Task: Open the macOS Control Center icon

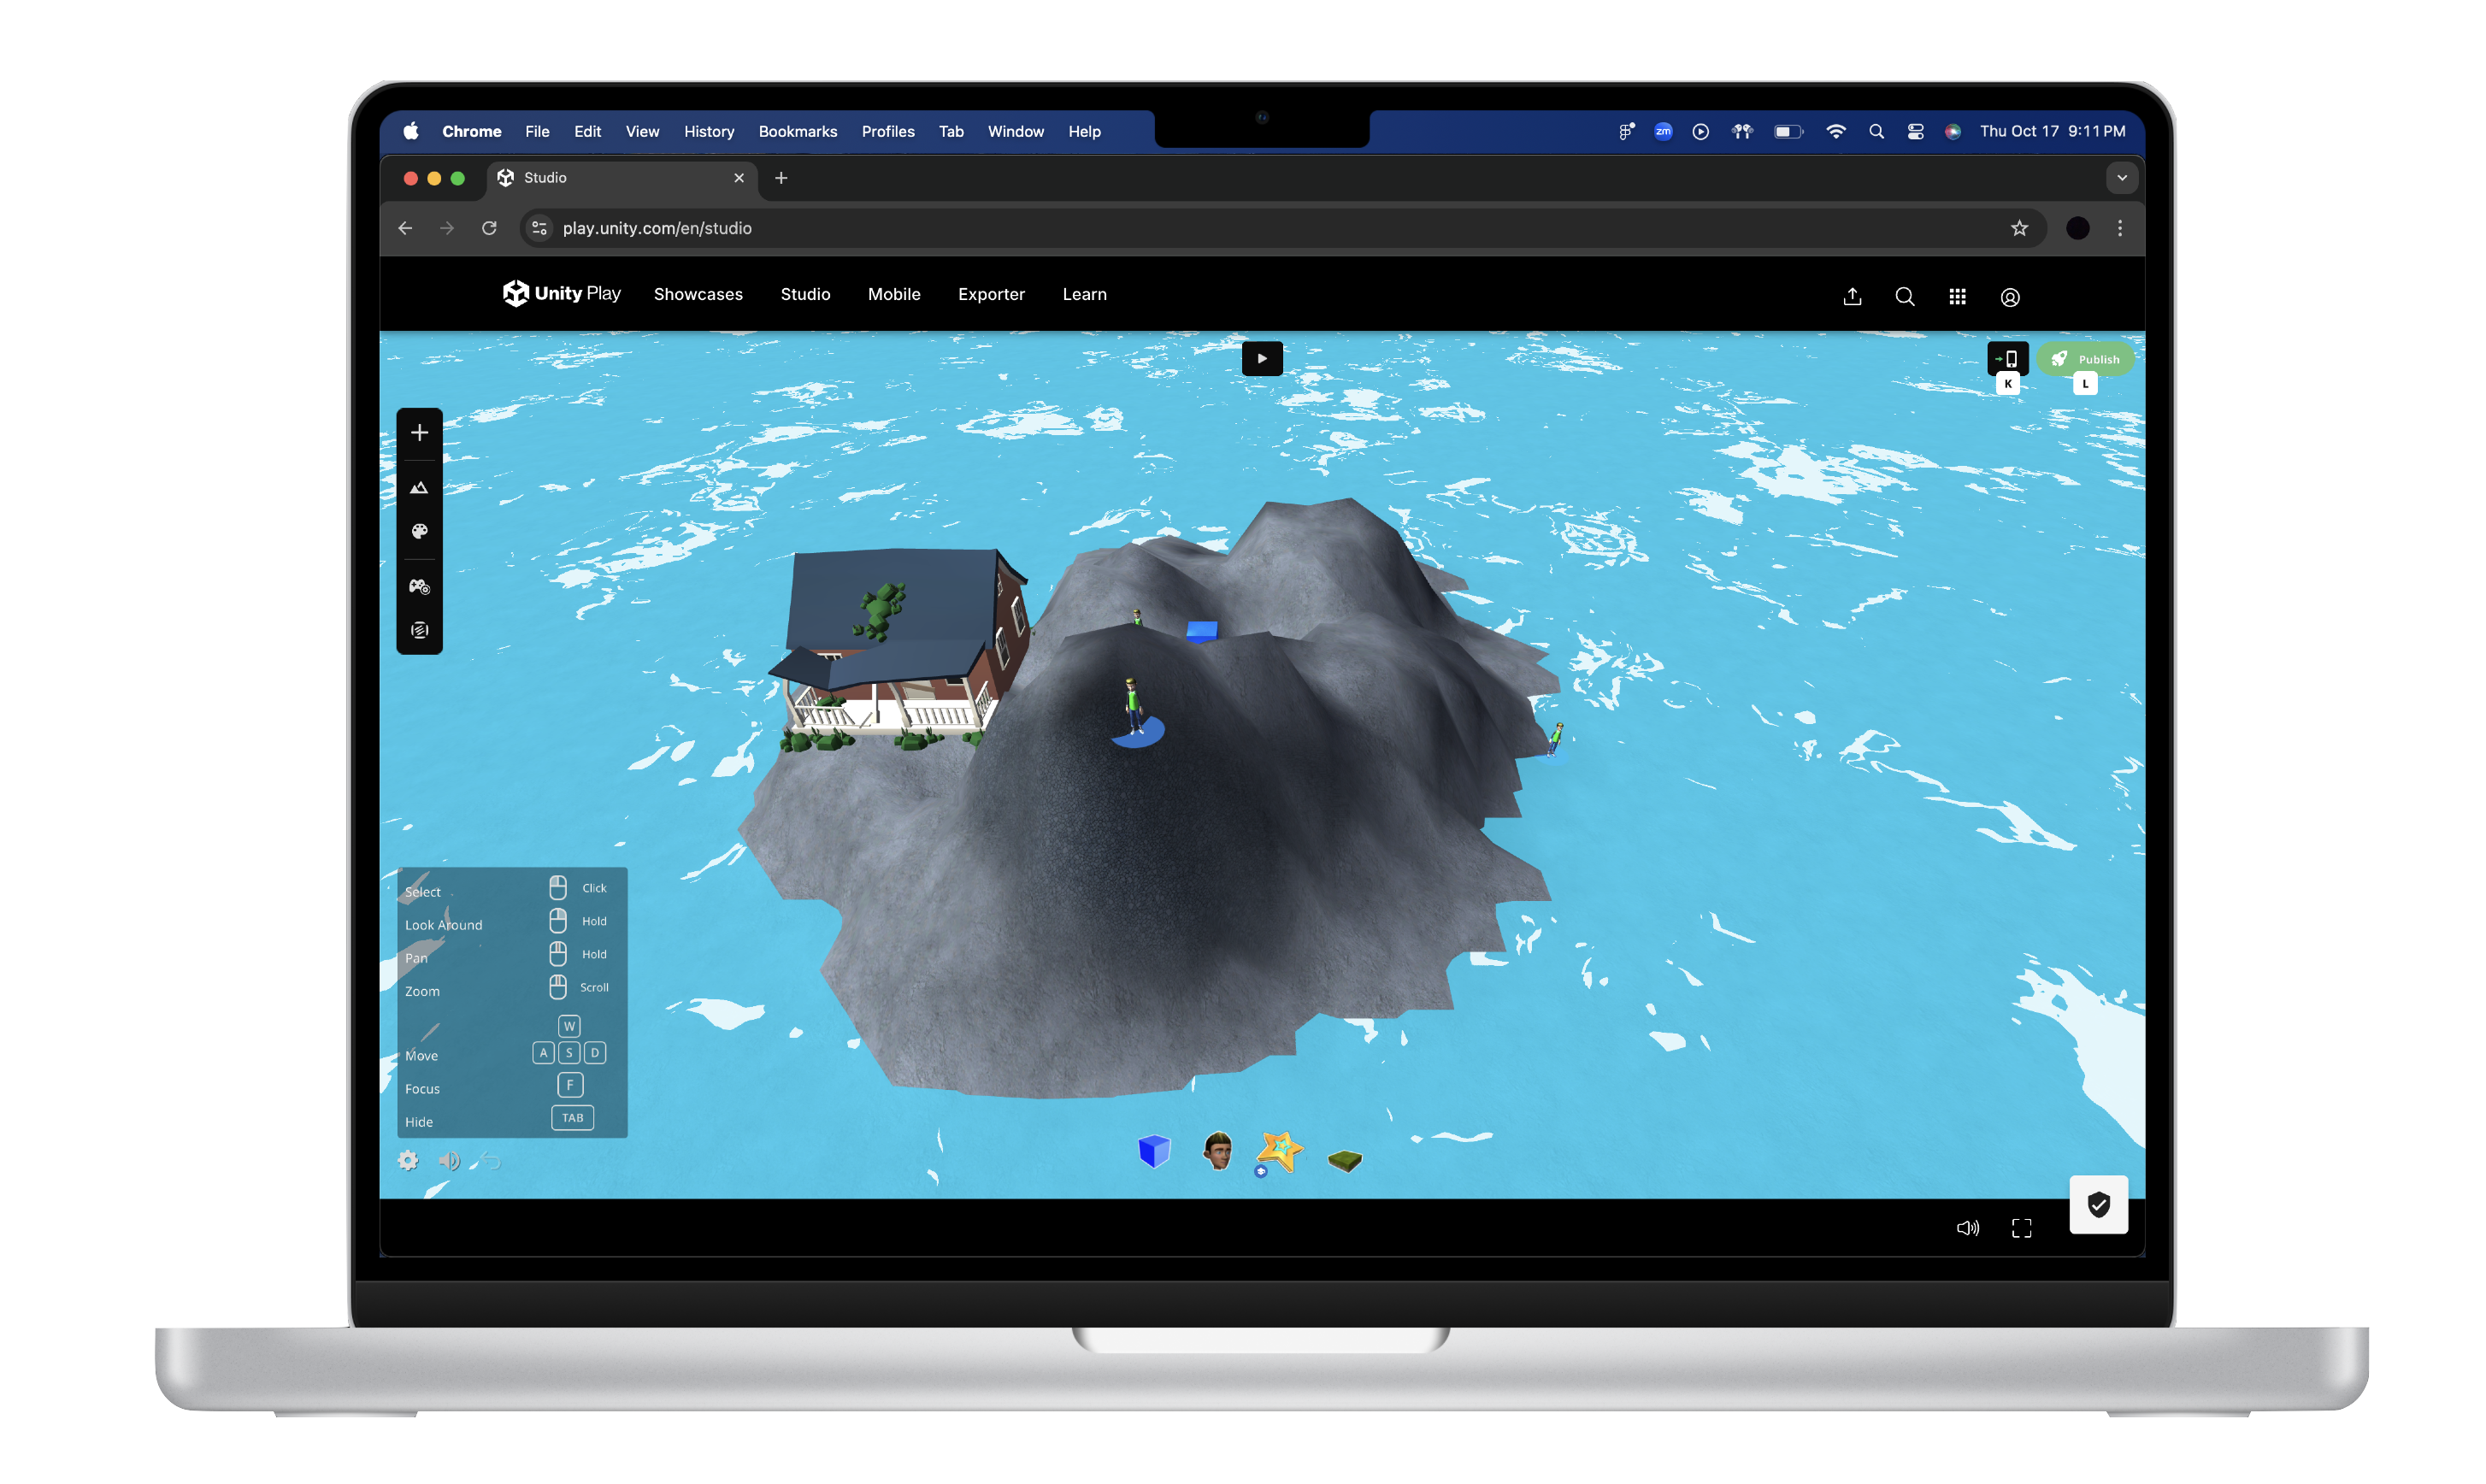Action: click(1915, 131)
